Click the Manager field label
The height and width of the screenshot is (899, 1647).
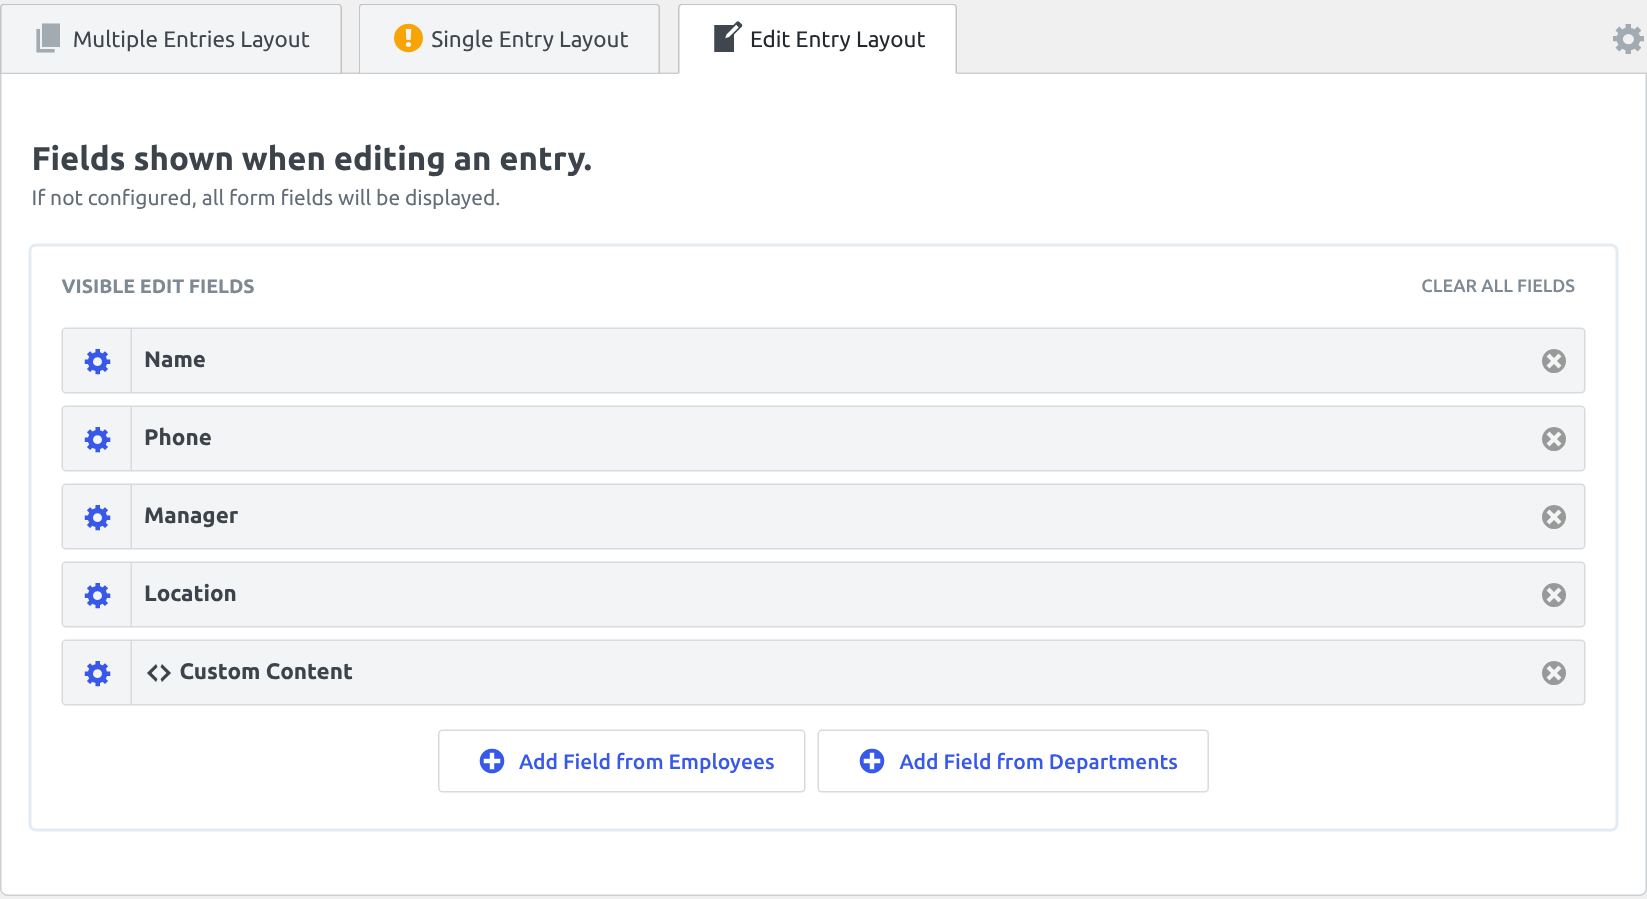tap(191, 516)
